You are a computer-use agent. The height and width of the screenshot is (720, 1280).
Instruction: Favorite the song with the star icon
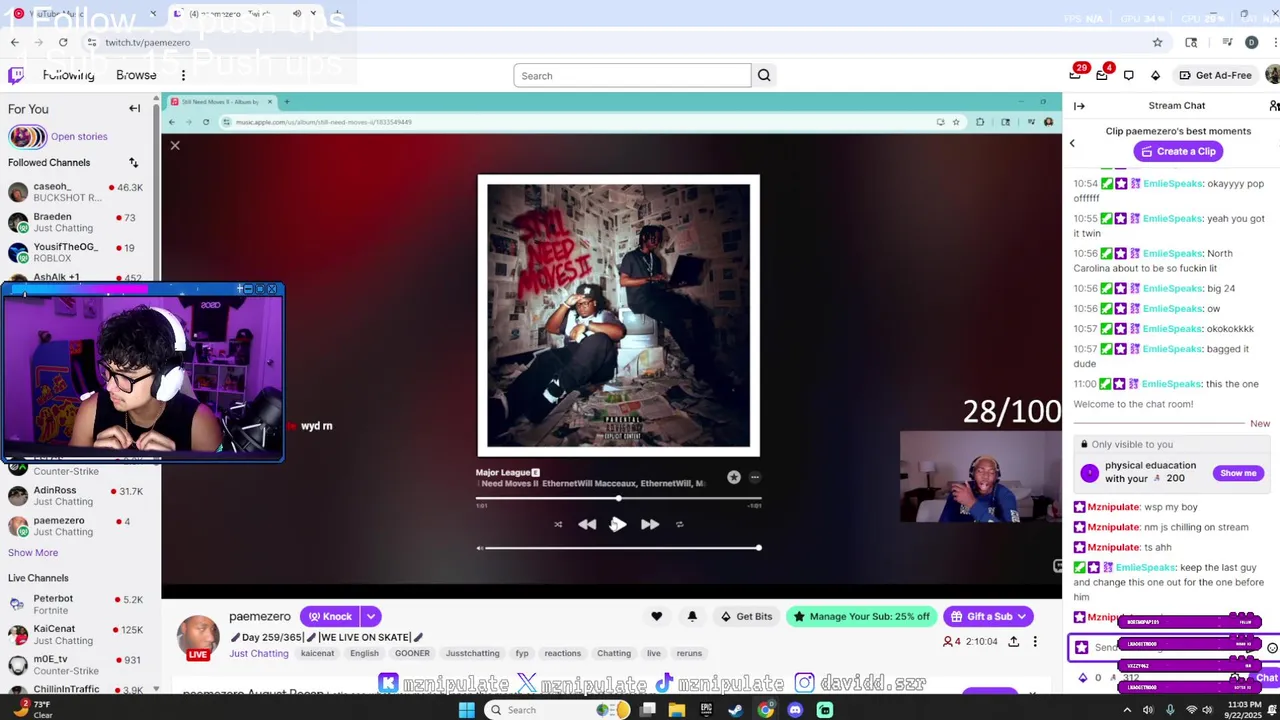(x=733, y=478)
